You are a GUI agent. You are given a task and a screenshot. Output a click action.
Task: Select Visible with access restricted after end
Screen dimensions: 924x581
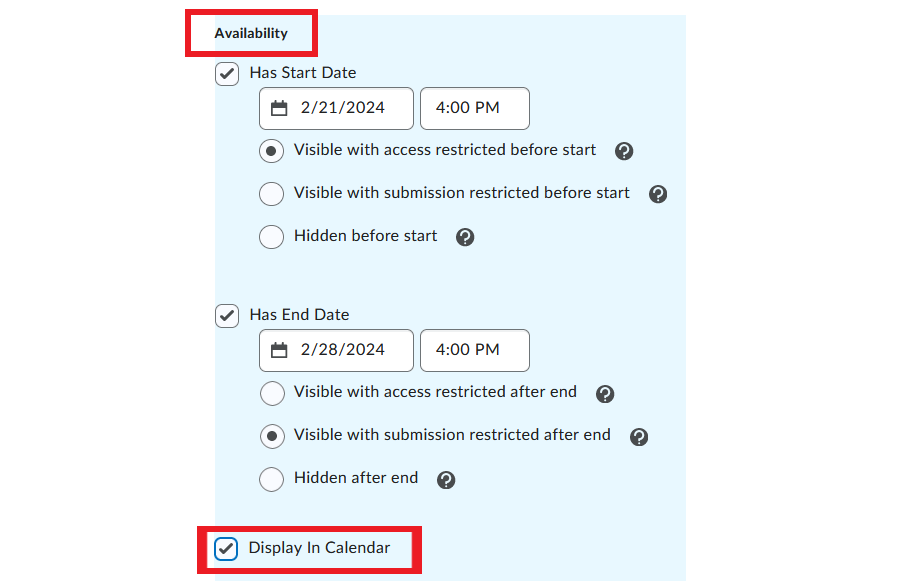point(272,393)
